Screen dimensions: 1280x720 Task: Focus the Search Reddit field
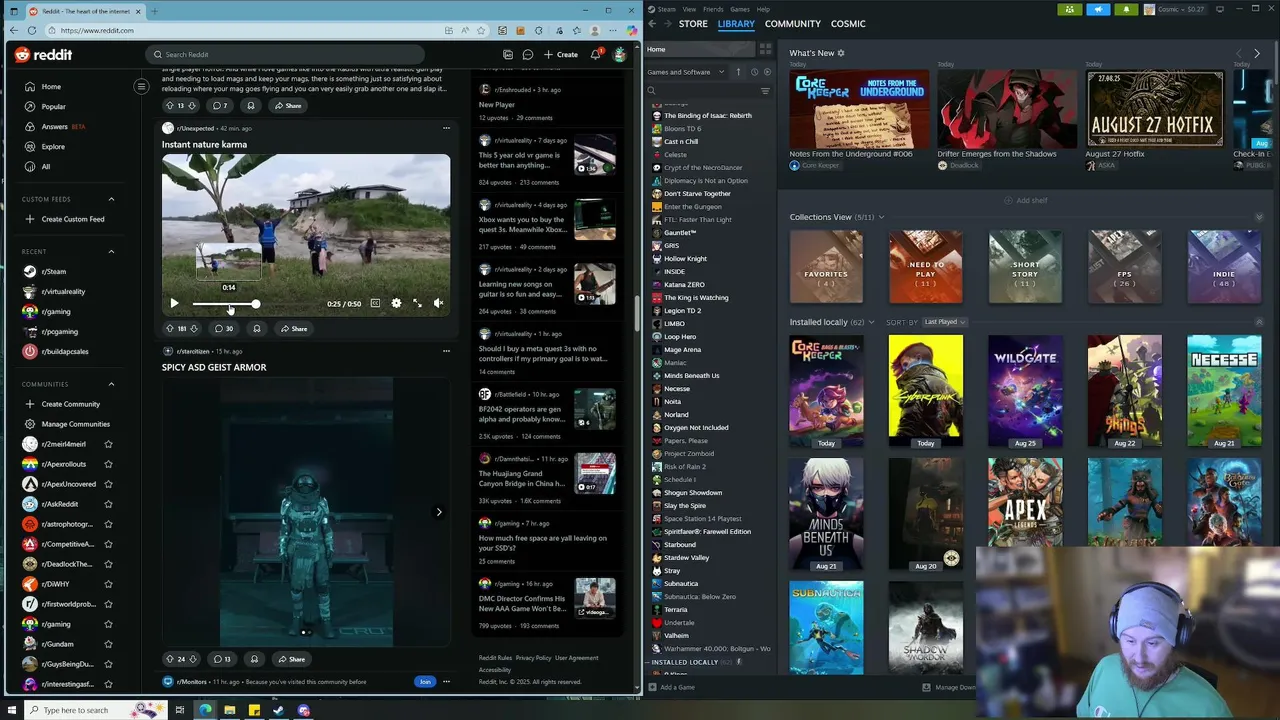(x=285, y=54)
